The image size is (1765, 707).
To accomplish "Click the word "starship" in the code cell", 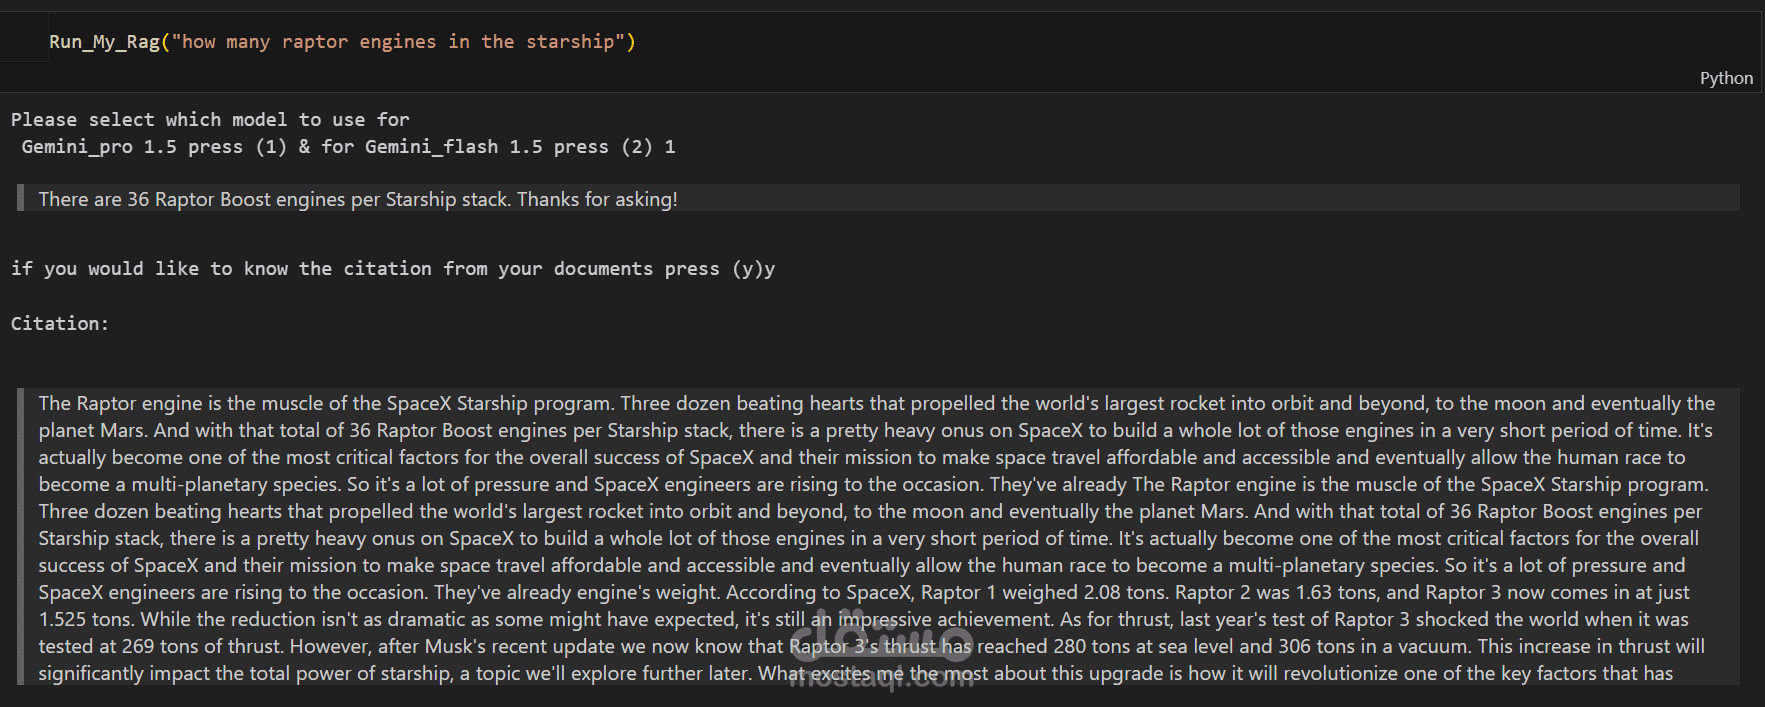I will tap(570, 42).
